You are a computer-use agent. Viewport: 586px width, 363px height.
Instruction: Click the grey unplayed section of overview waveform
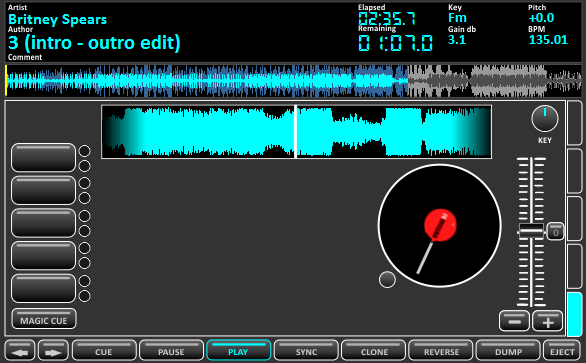[x=495, y=81]
